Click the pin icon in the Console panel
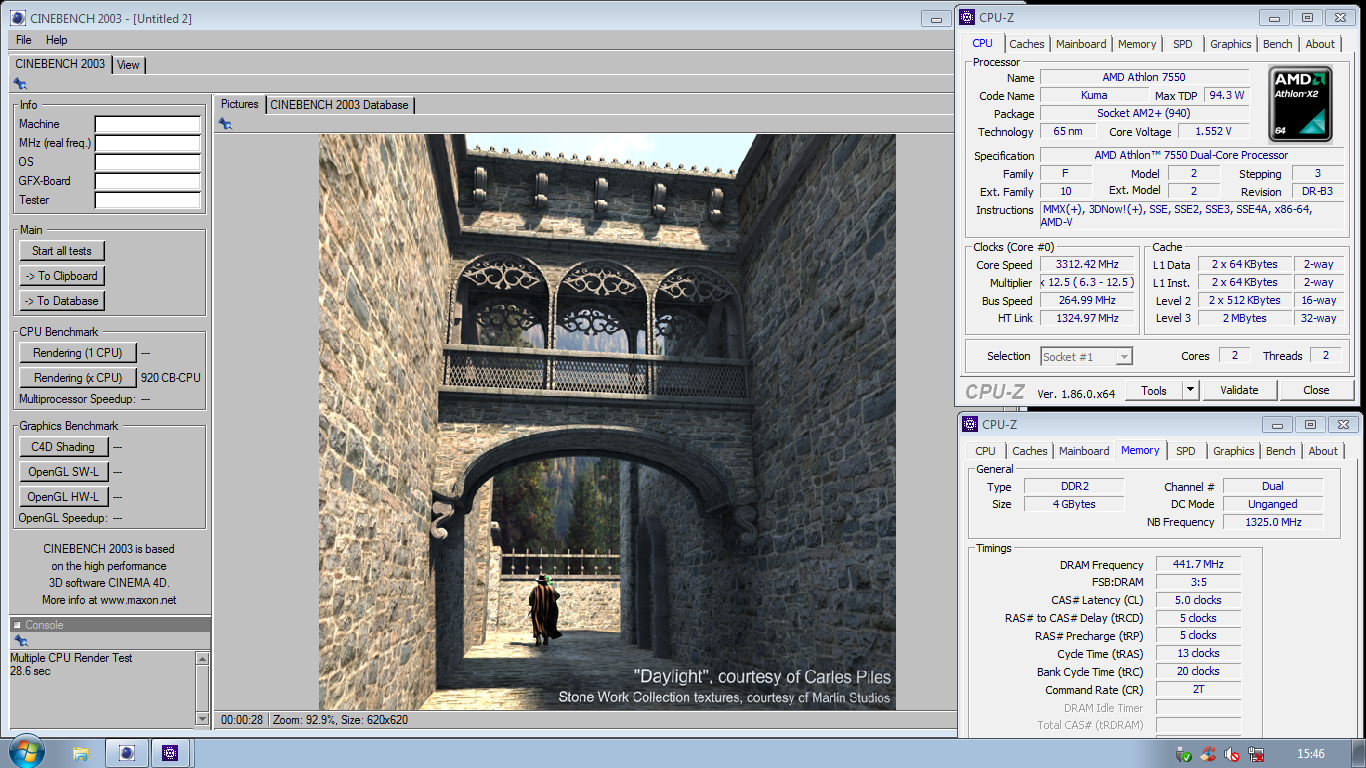Viewport: 1366px width, 768px height. tap(20, 640)
